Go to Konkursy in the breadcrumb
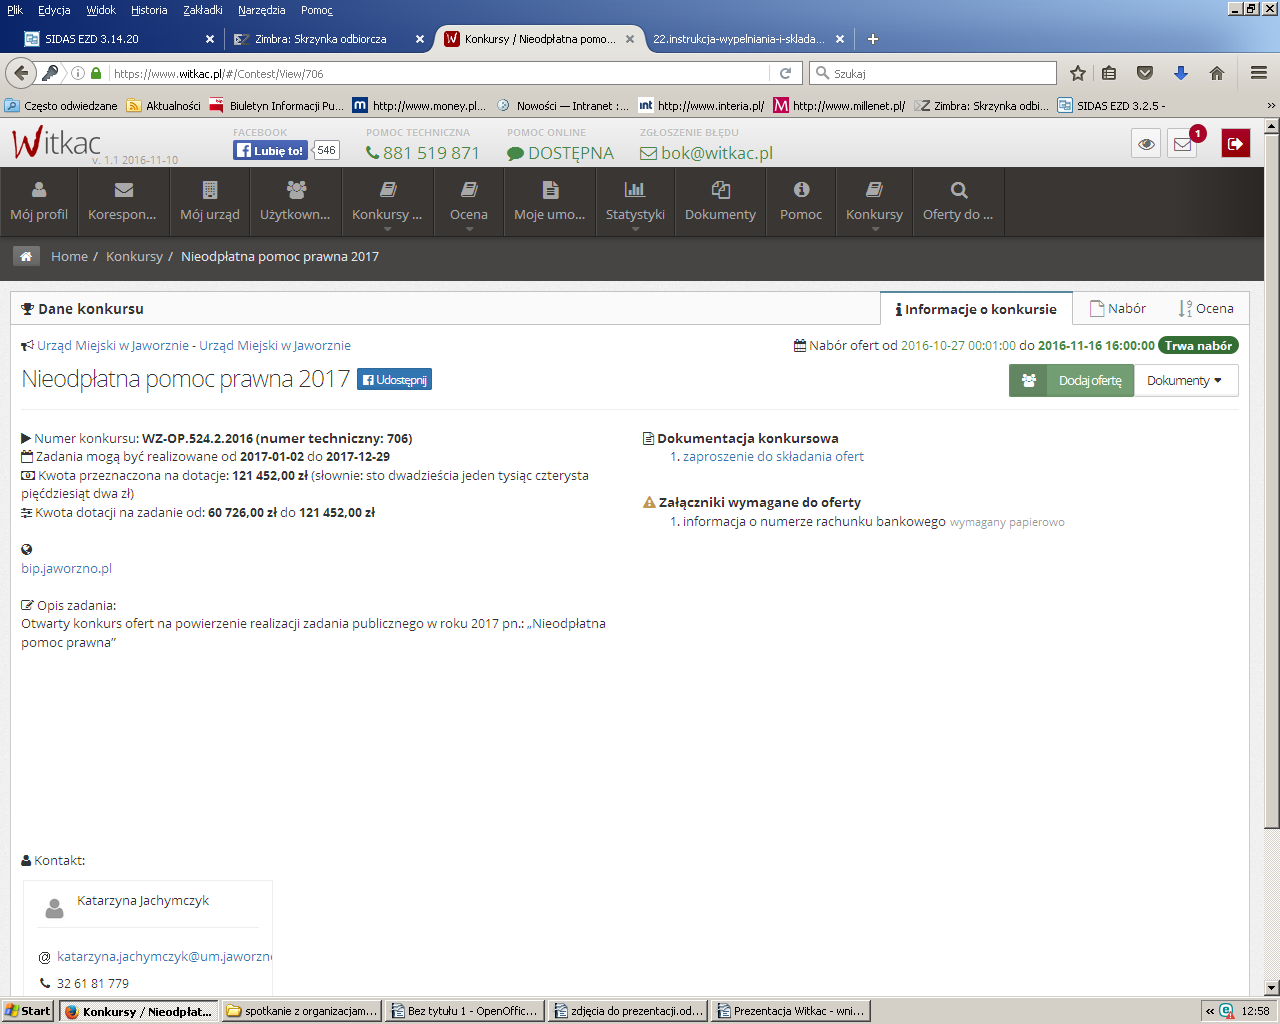 pyautogui.click(x=134, y=257)
